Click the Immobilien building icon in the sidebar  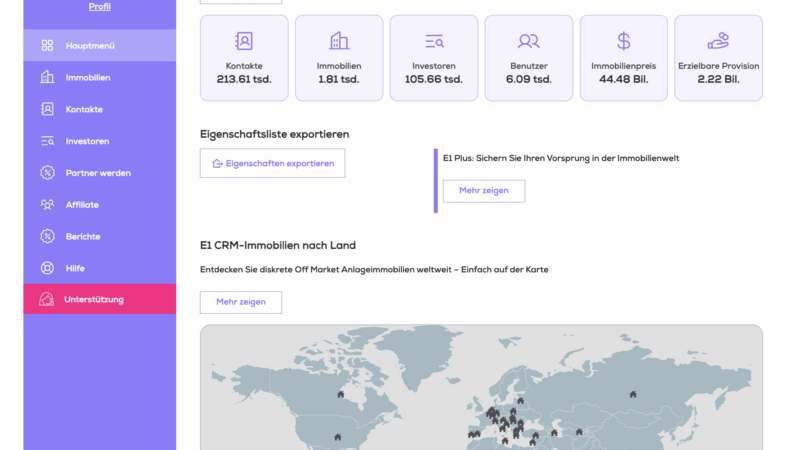pyautogui.click(x=47, y=77)
